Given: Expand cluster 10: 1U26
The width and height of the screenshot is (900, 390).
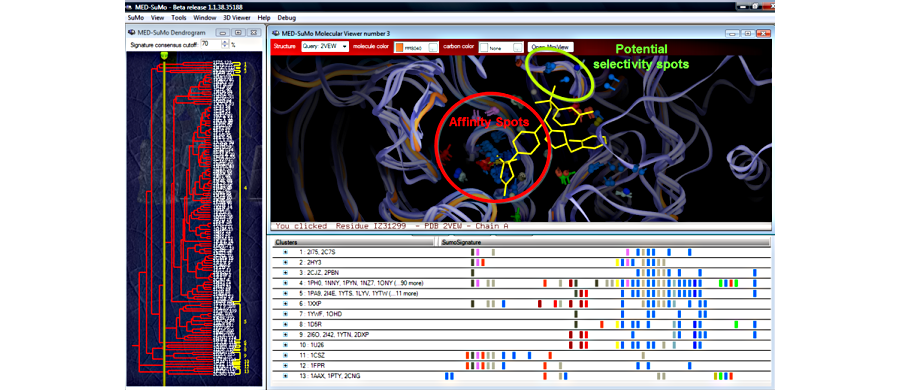Looking at the screenshot, I should point(284,345).
